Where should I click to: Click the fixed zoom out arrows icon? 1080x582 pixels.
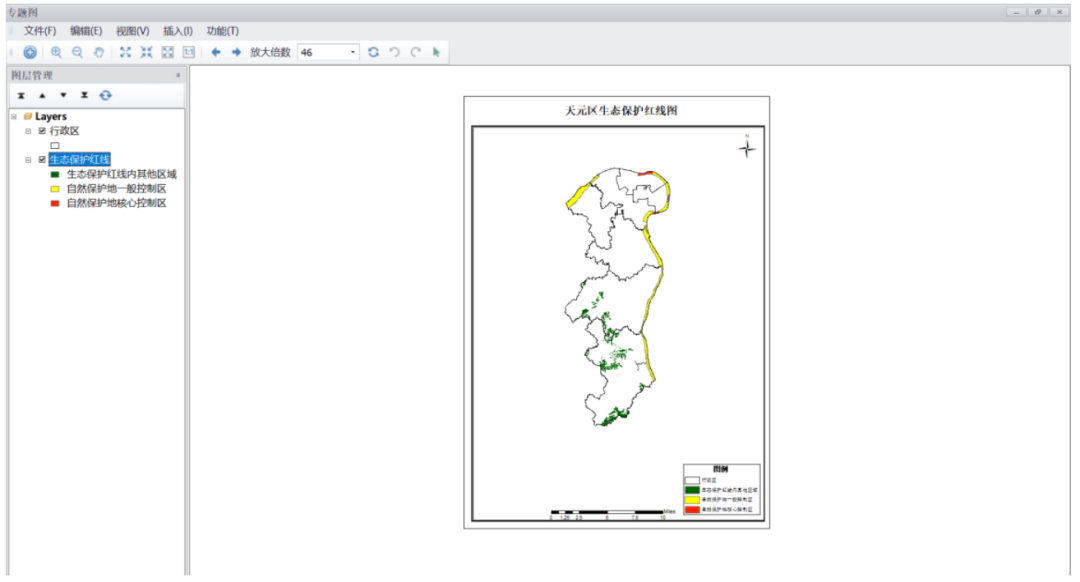147,52
